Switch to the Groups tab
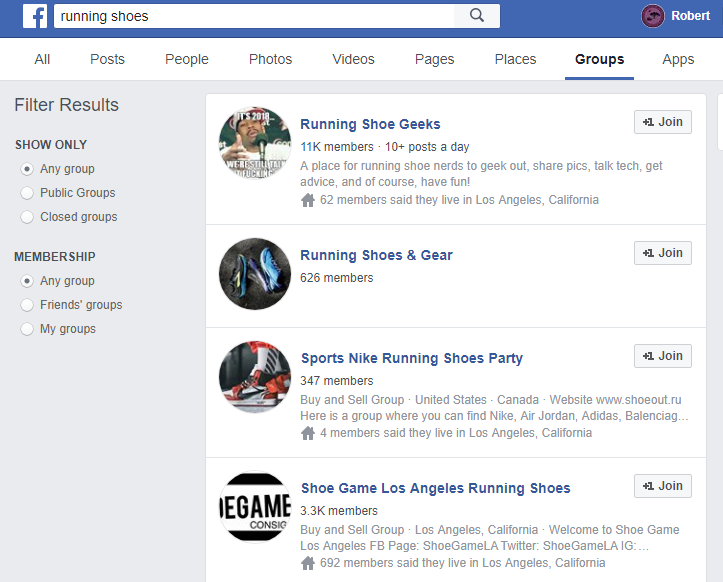The width and height of the screenshot is (723, 582). point(599,59)
